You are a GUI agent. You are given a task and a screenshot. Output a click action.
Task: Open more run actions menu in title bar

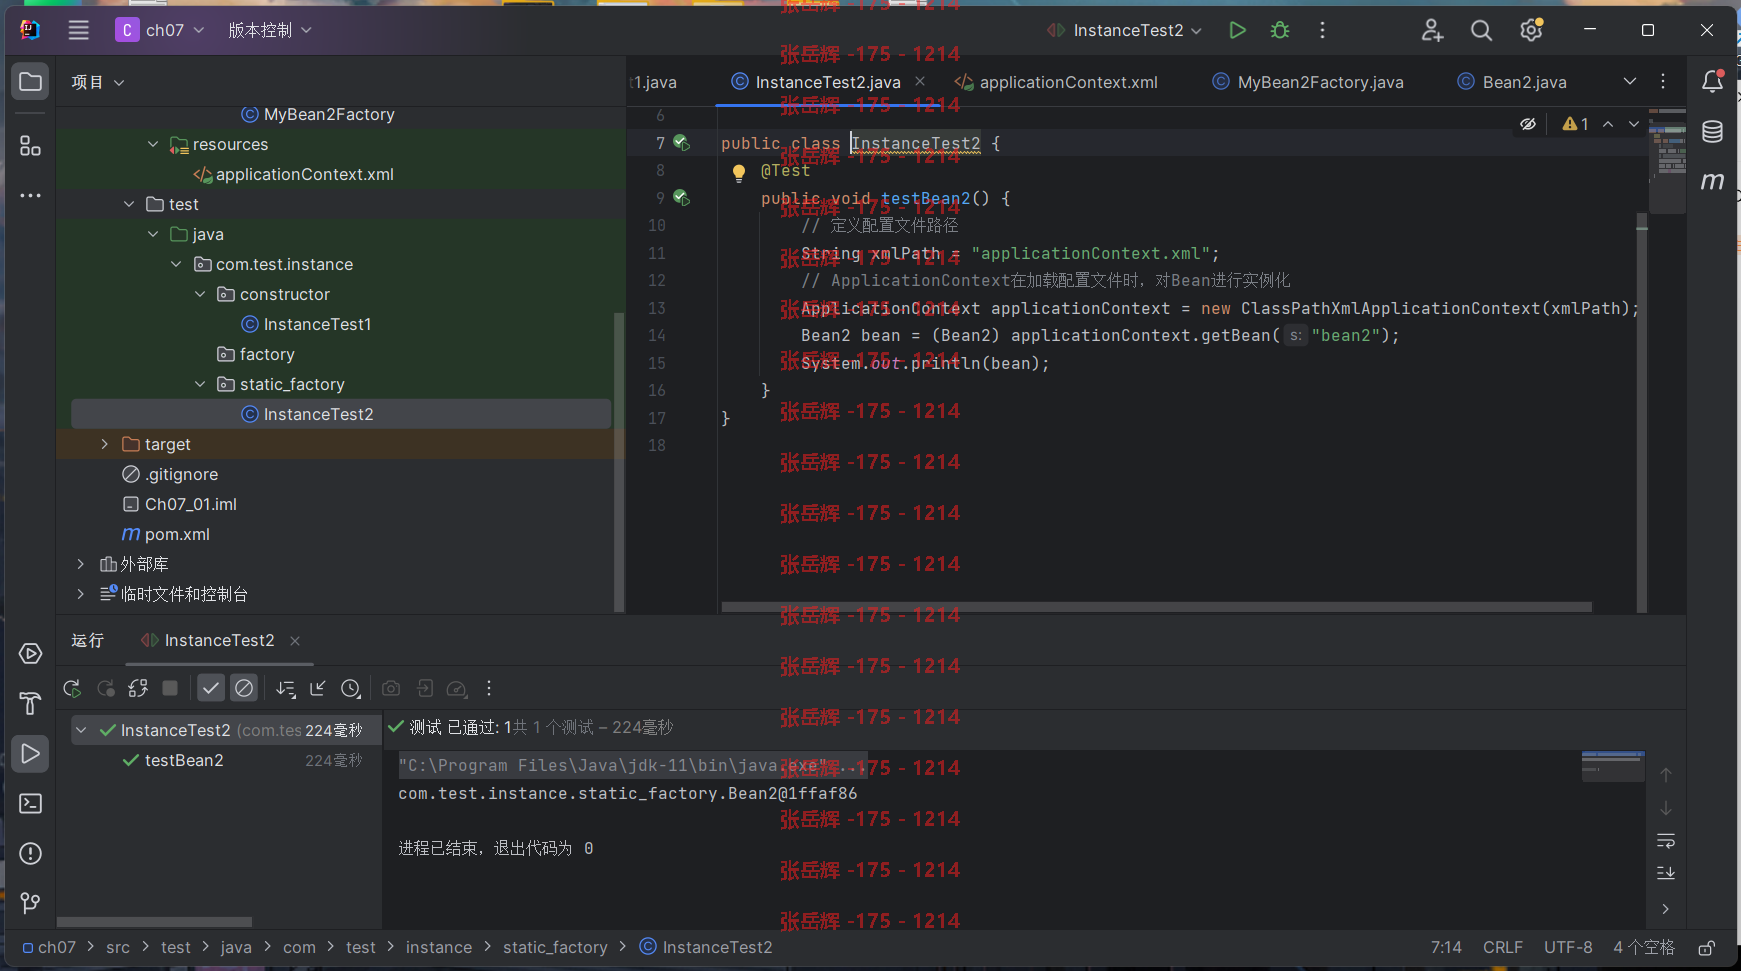click(1322, 30)
